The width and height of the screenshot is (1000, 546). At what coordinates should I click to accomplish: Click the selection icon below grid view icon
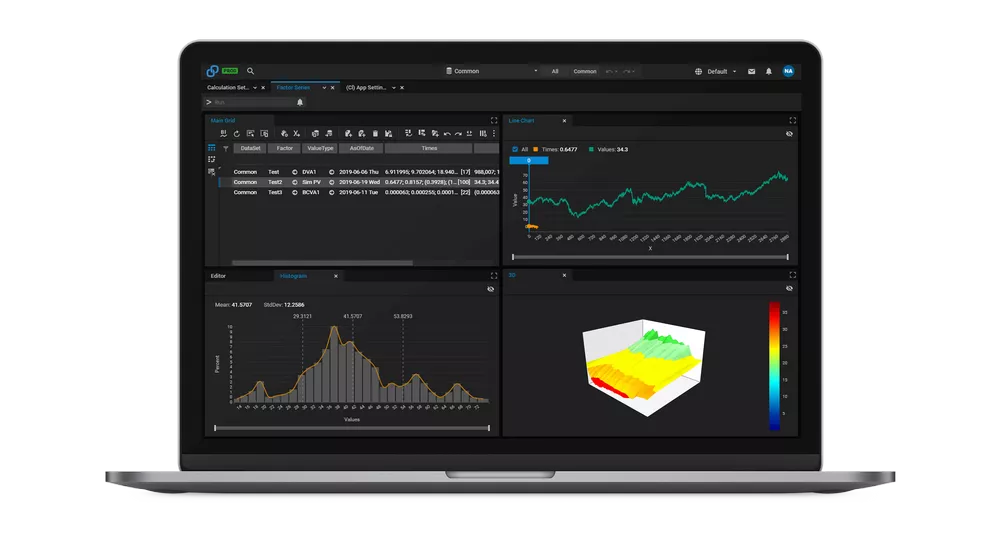pyautogui.click(x=212, y=159)
